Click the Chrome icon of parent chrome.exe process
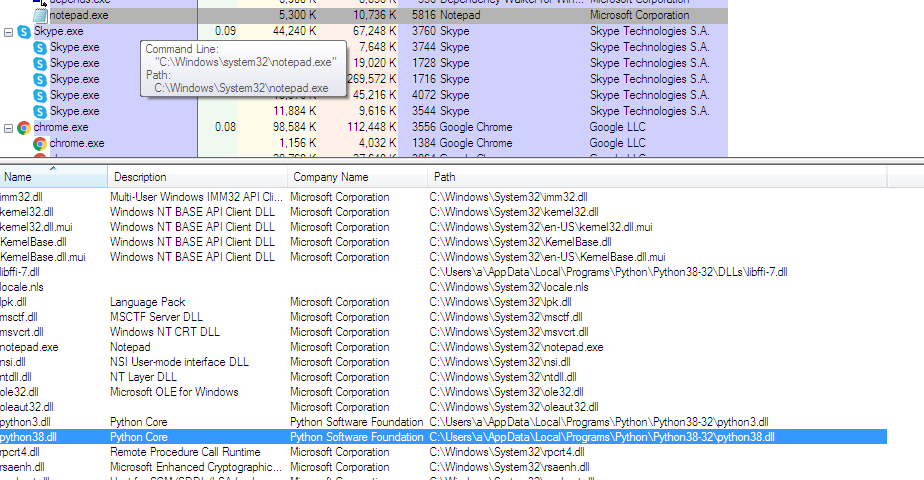The width and height of the screenshot is (924, 480). (x=24, y=127)
